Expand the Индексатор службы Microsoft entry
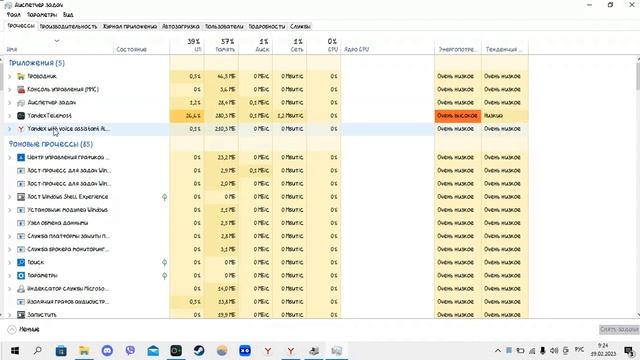 coord(10,289)
